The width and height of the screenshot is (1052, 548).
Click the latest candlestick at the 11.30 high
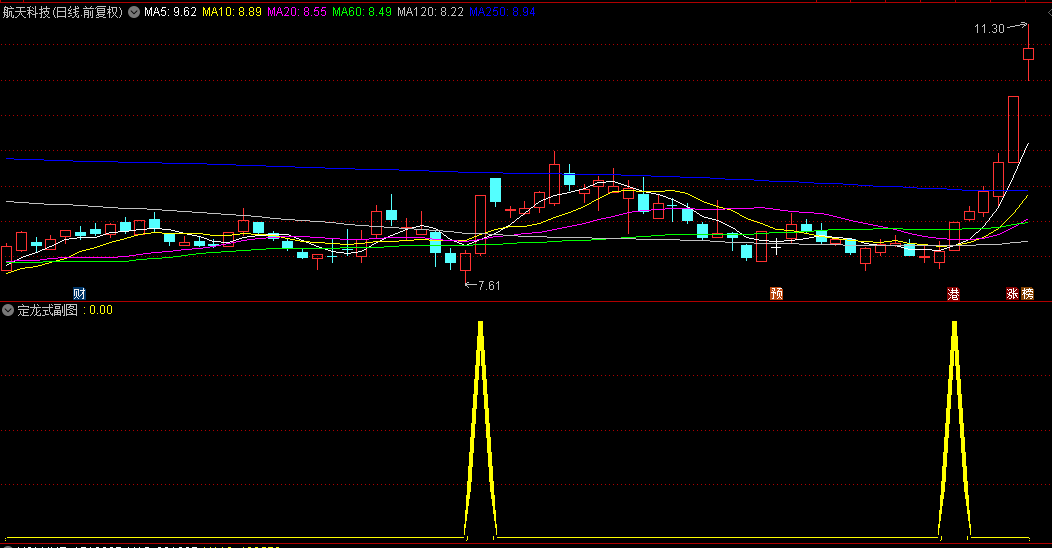point(1028,54)
